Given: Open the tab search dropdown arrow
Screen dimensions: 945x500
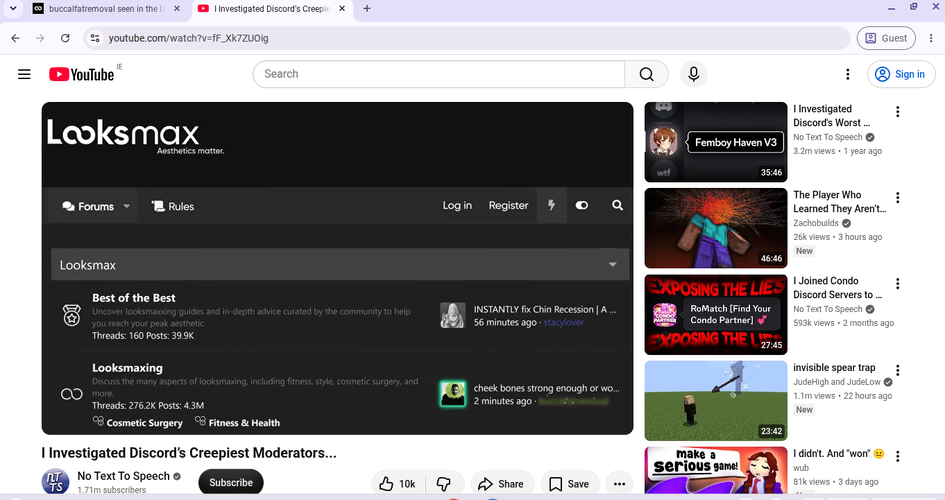Looking at the screenshot, I should tap(13, 8).
